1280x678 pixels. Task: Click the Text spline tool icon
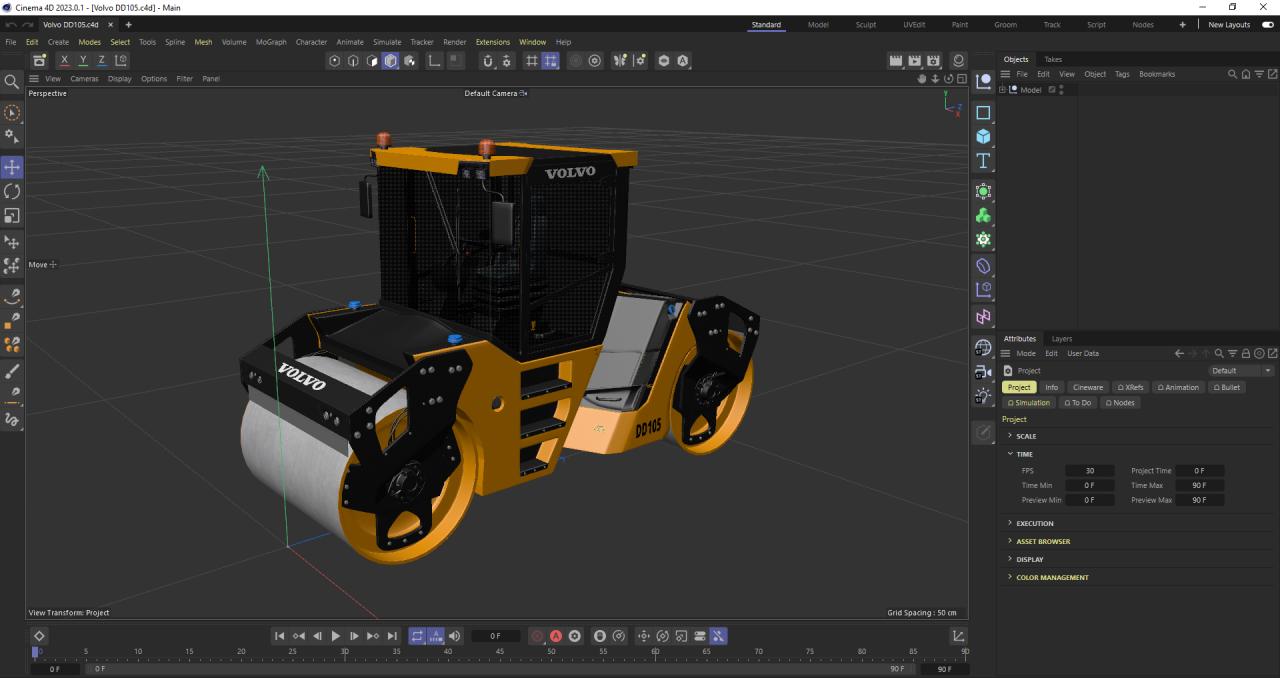983,161
